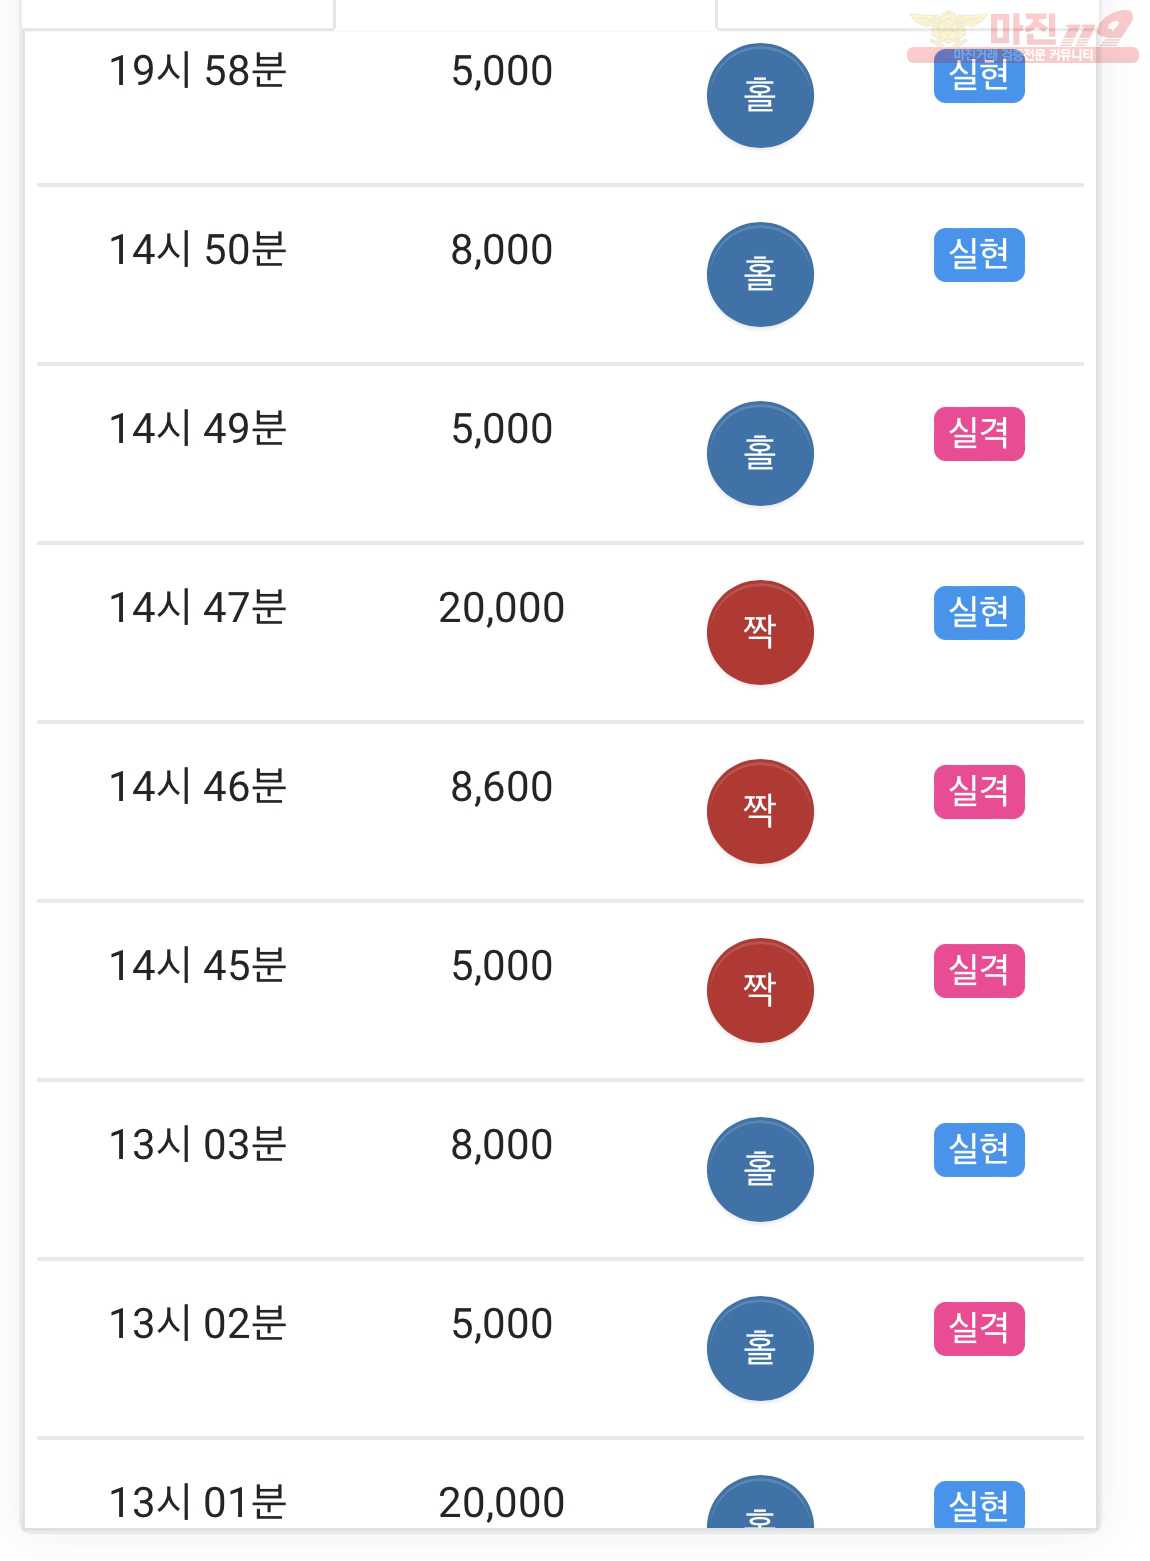The height and width of the screenshot is (1561, 1150).
Task: Click the 홀 circle in the 14시 50분 row
Action: coord(760,275)
